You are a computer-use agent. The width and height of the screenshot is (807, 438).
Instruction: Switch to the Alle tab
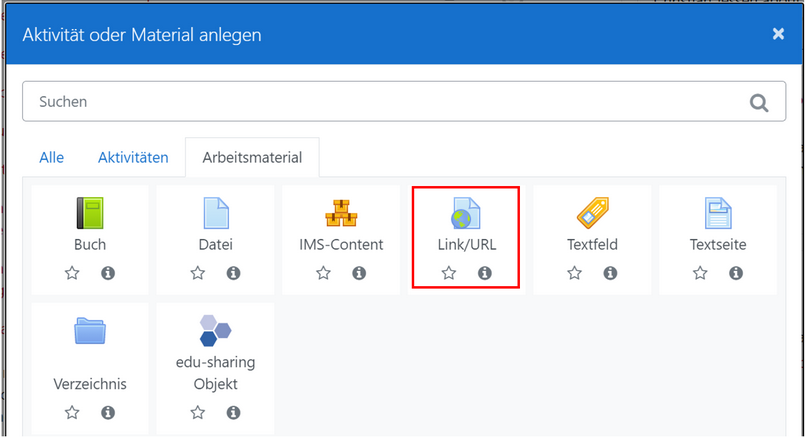pyautogui.click(x=51, y=158)
